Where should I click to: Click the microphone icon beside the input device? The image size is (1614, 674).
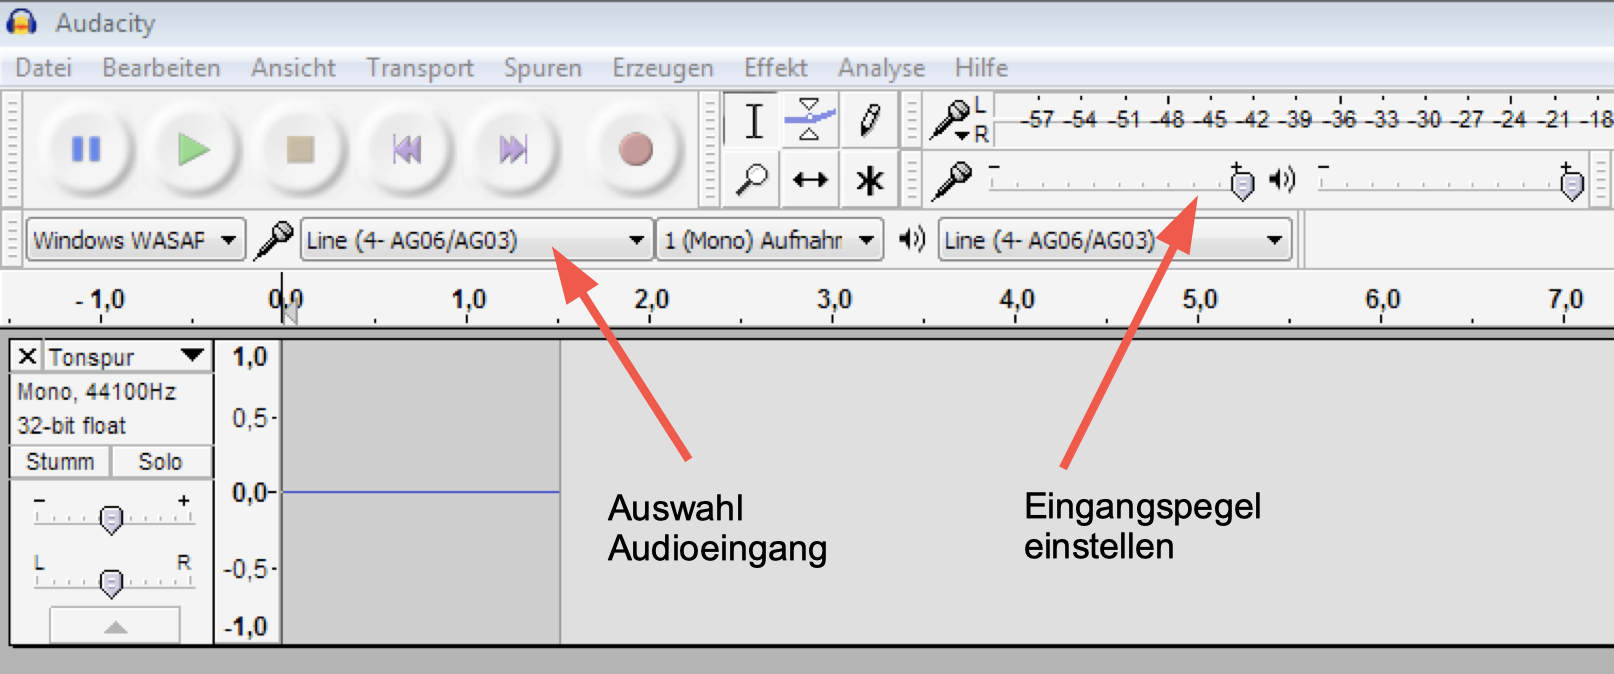pyautogui.click(x=273, y=240)
